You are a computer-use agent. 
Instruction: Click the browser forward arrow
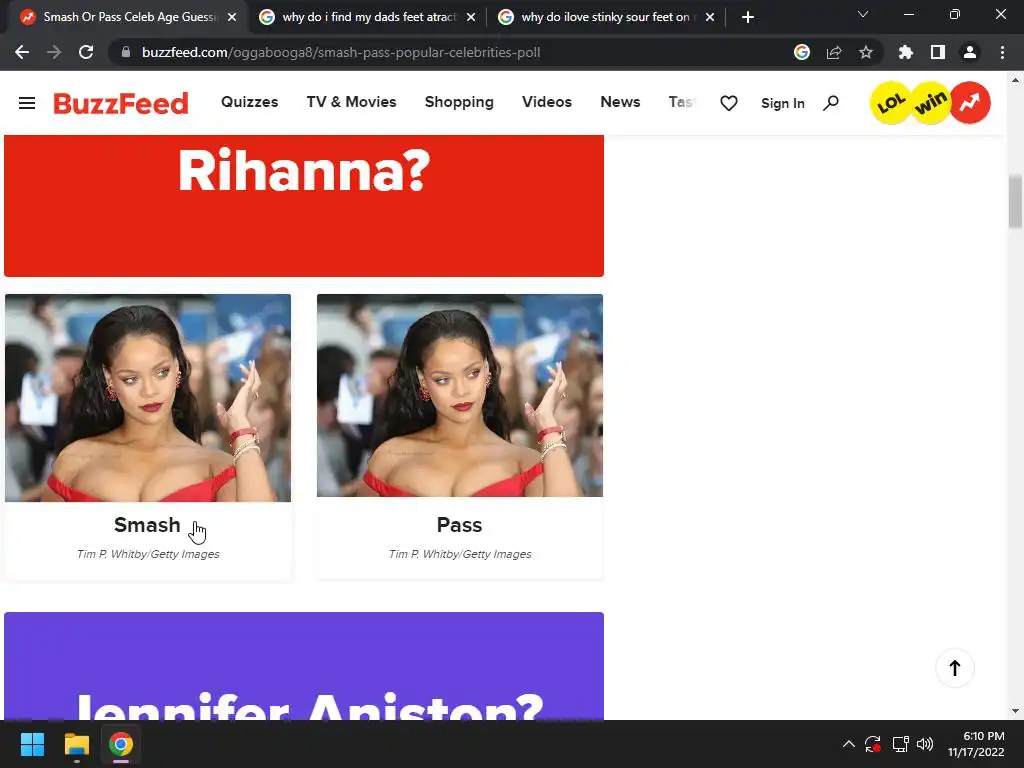tap(54, 52)
